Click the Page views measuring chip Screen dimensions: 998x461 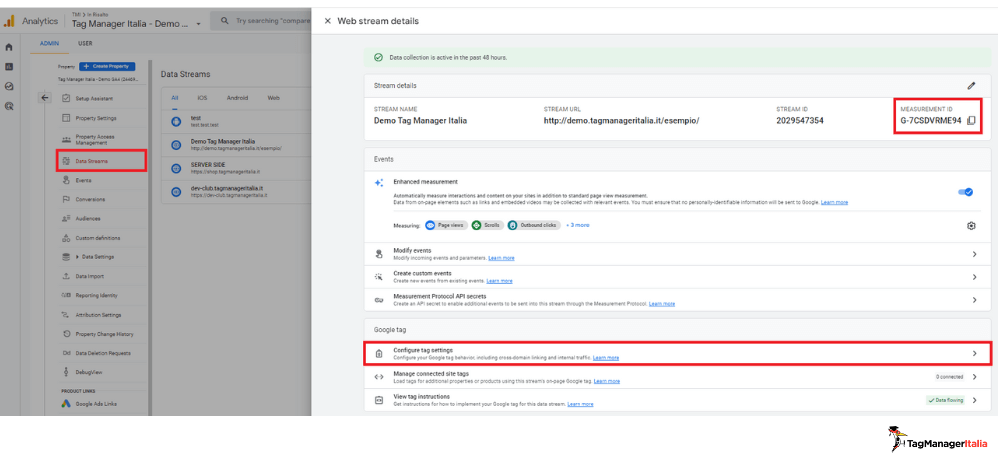point(446,225)
